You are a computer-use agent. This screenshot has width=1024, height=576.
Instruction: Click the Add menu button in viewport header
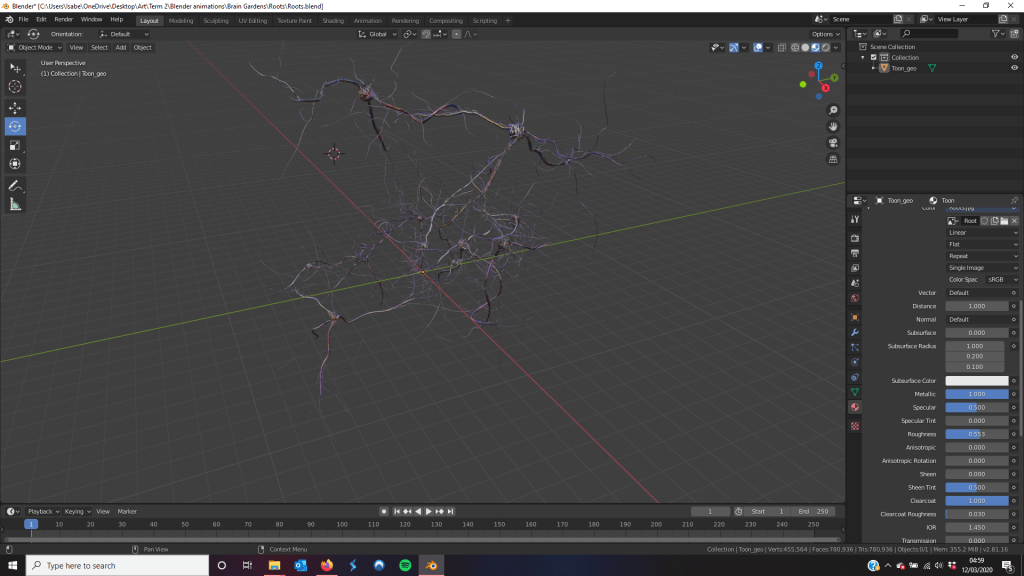(x=121, y=47)
